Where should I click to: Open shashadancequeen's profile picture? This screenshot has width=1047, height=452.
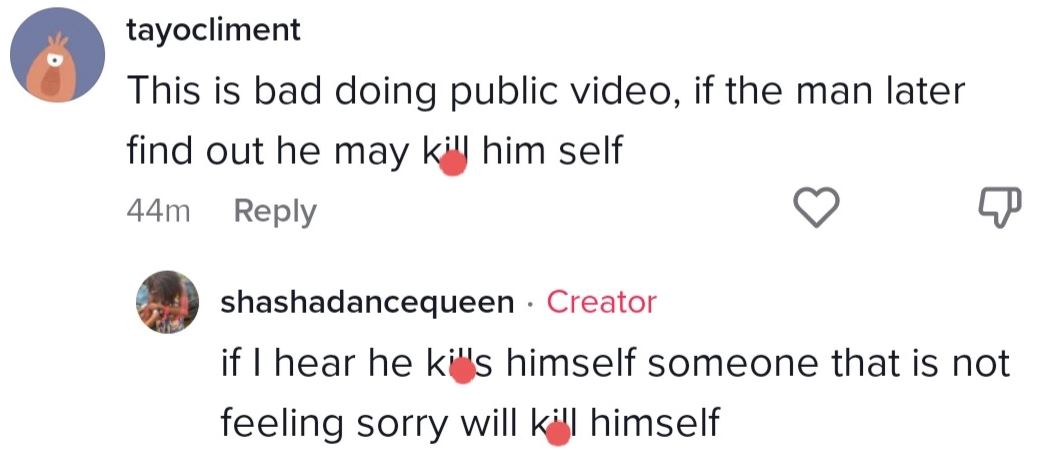[168, 302]
